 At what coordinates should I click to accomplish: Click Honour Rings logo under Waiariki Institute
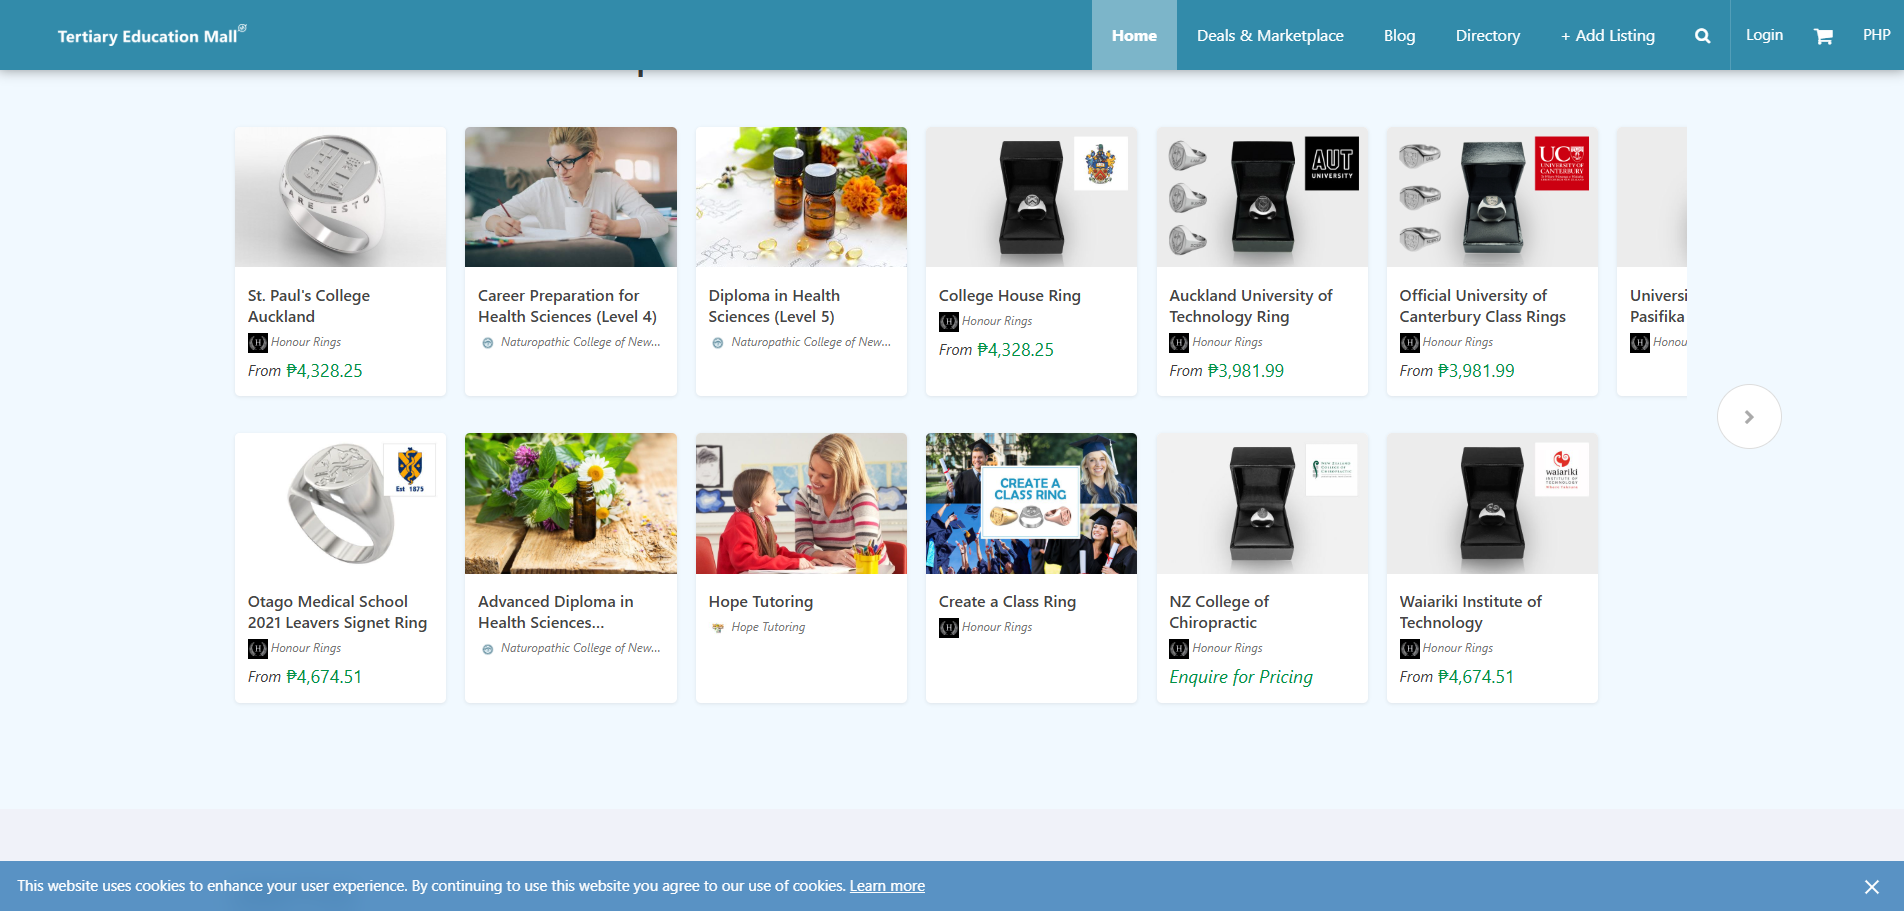click(1409, 649)
